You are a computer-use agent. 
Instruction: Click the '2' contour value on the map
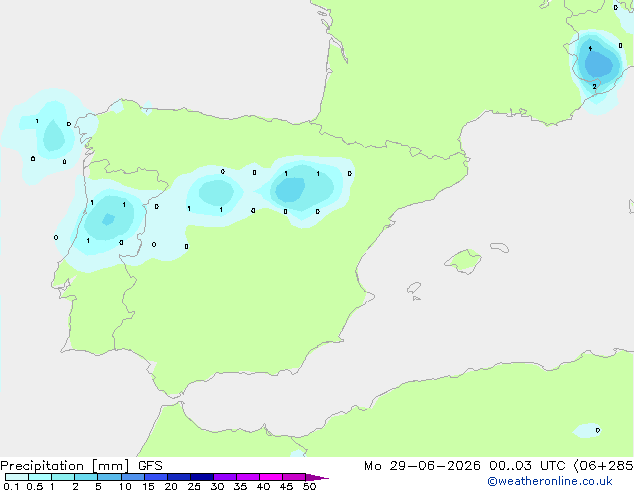pyautogui.click(x=594, y=87)
